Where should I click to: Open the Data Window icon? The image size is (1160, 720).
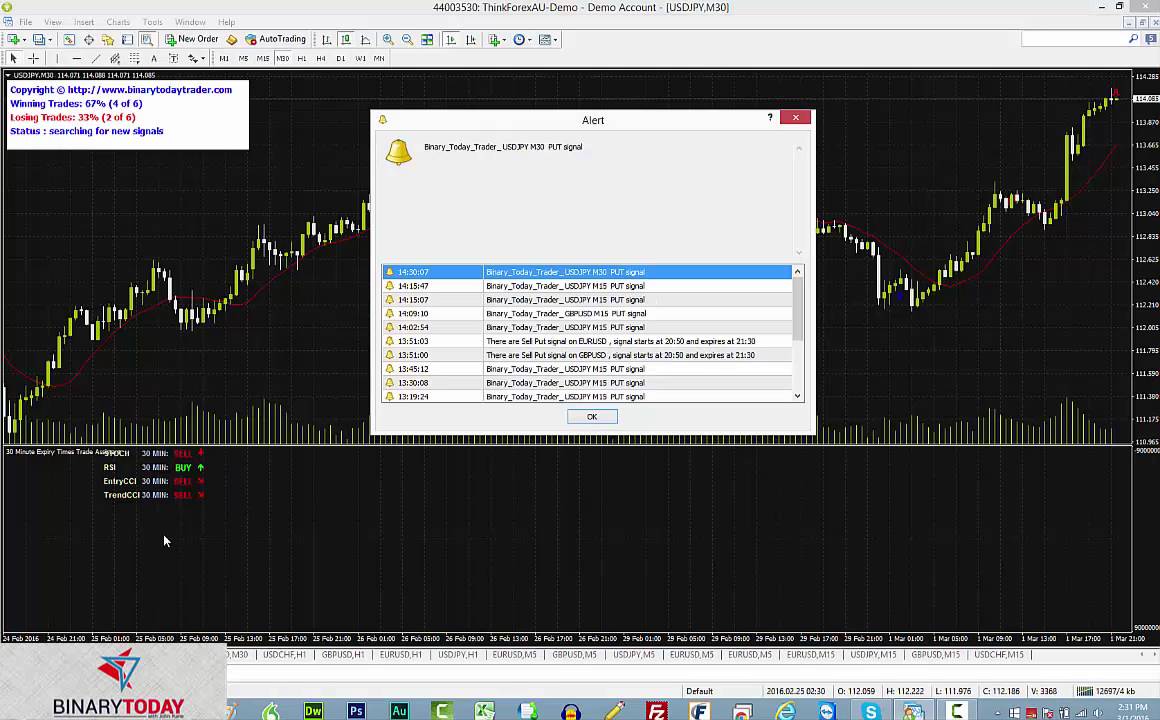point(89,39)
